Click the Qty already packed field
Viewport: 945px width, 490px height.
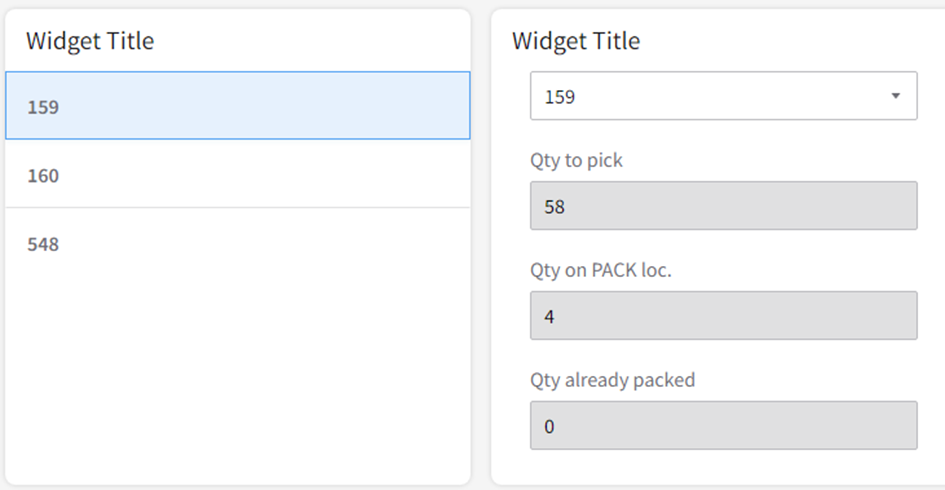pos(722,426)
